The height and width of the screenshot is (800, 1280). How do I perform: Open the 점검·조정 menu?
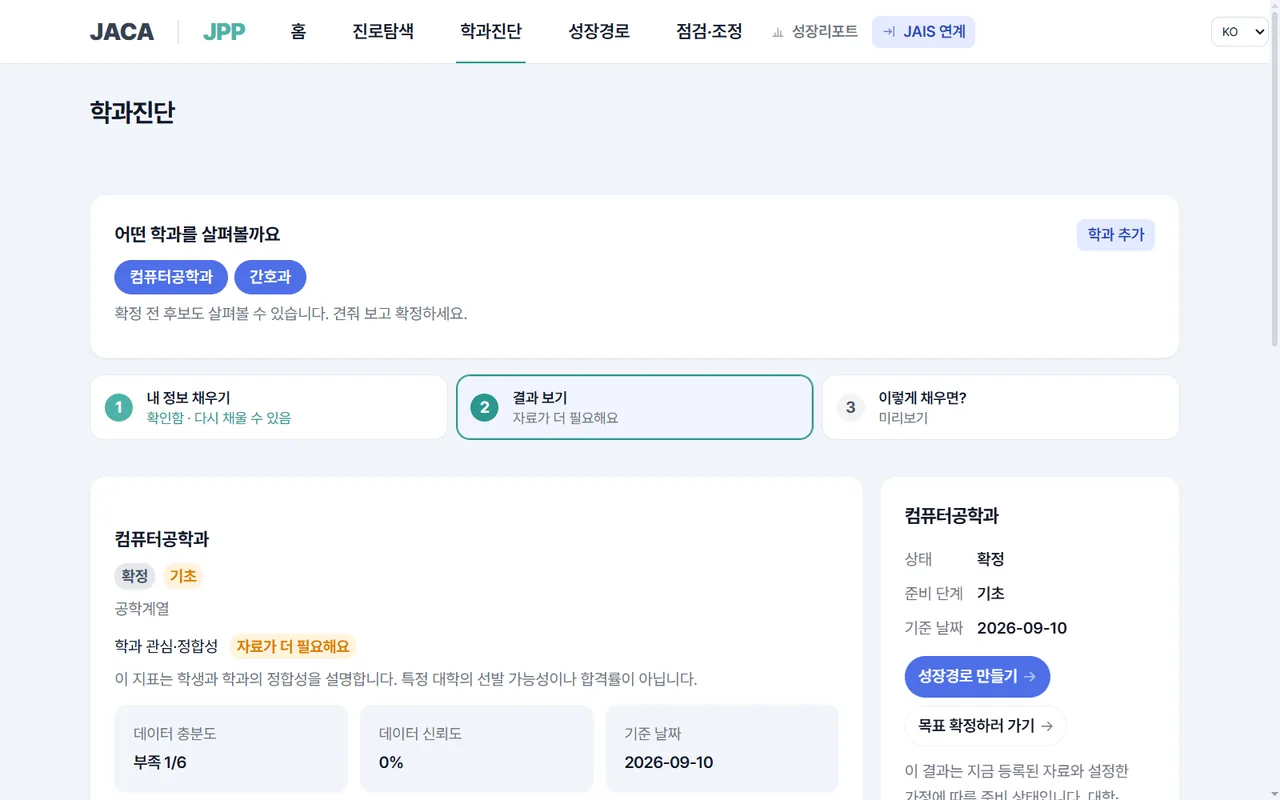pos(709,32)
